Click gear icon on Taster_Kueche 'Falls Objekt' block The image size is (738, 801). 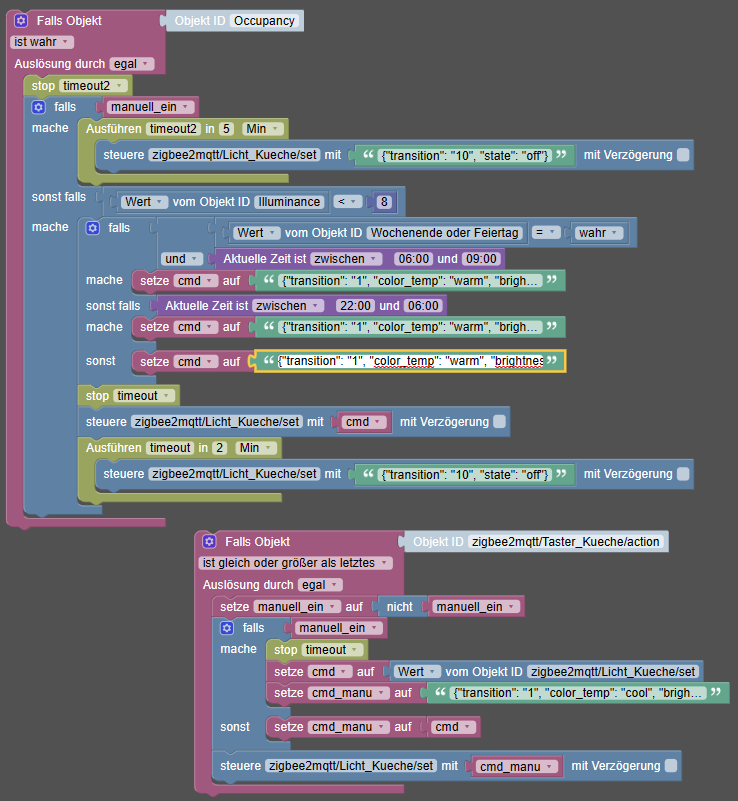(209, 541)
